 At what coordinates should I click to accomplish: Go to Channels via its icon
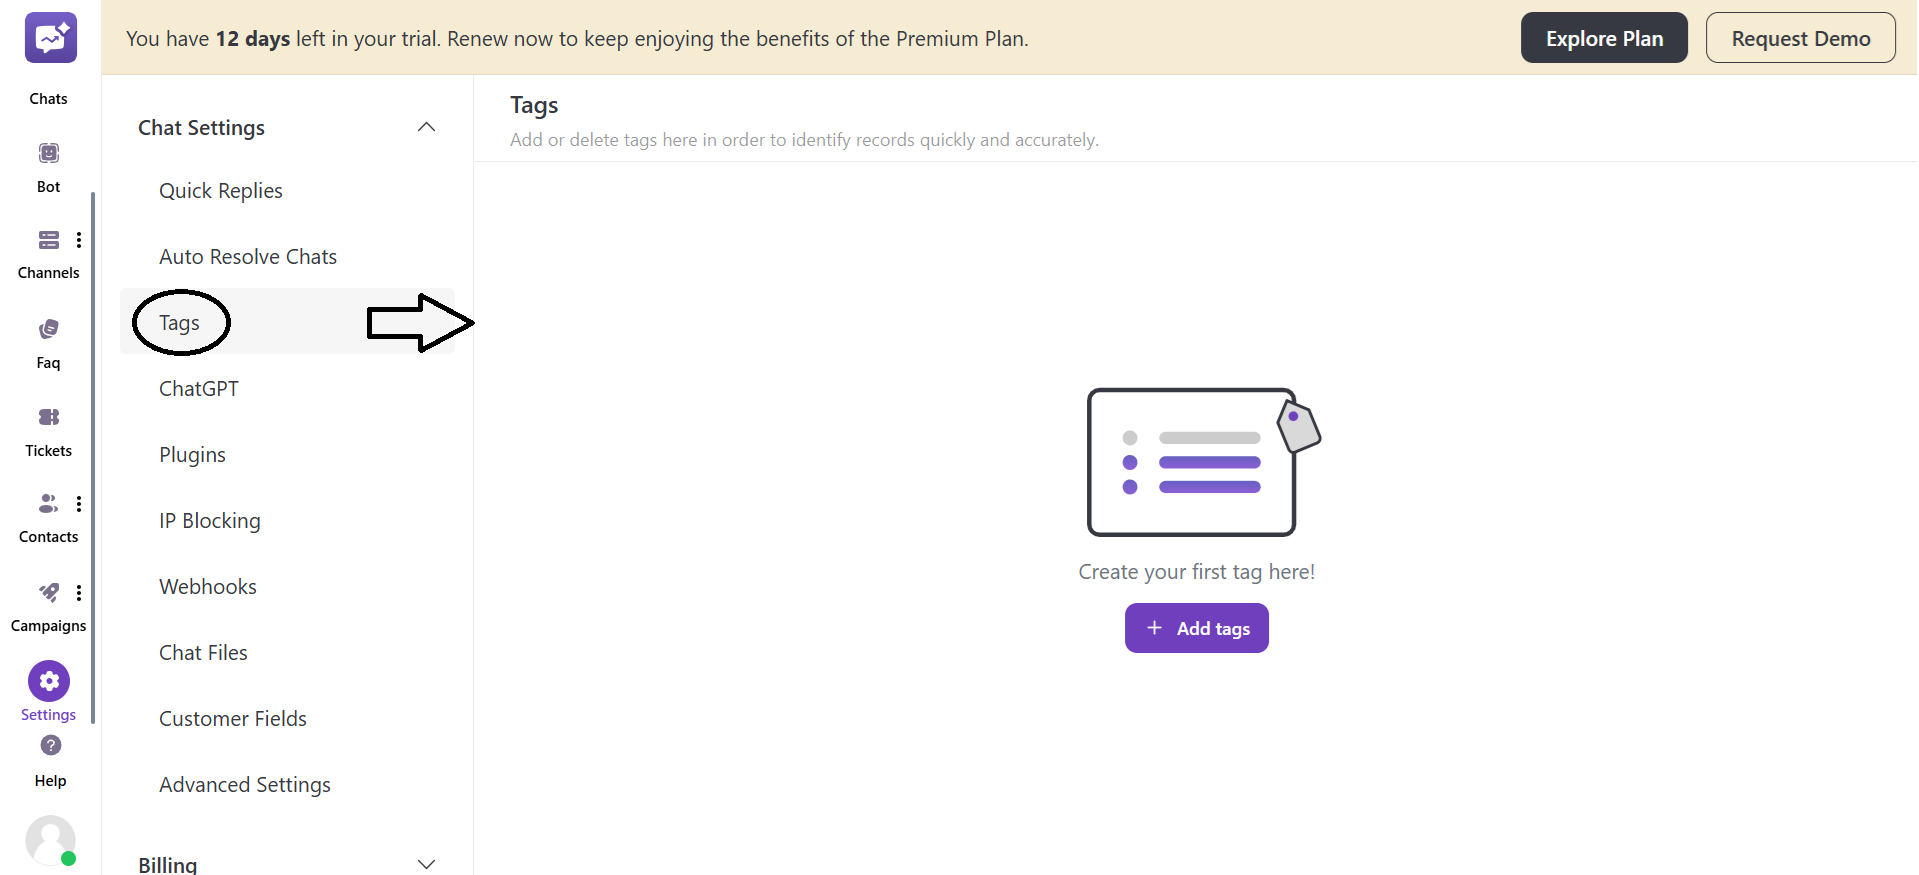(x=48, y=240)
